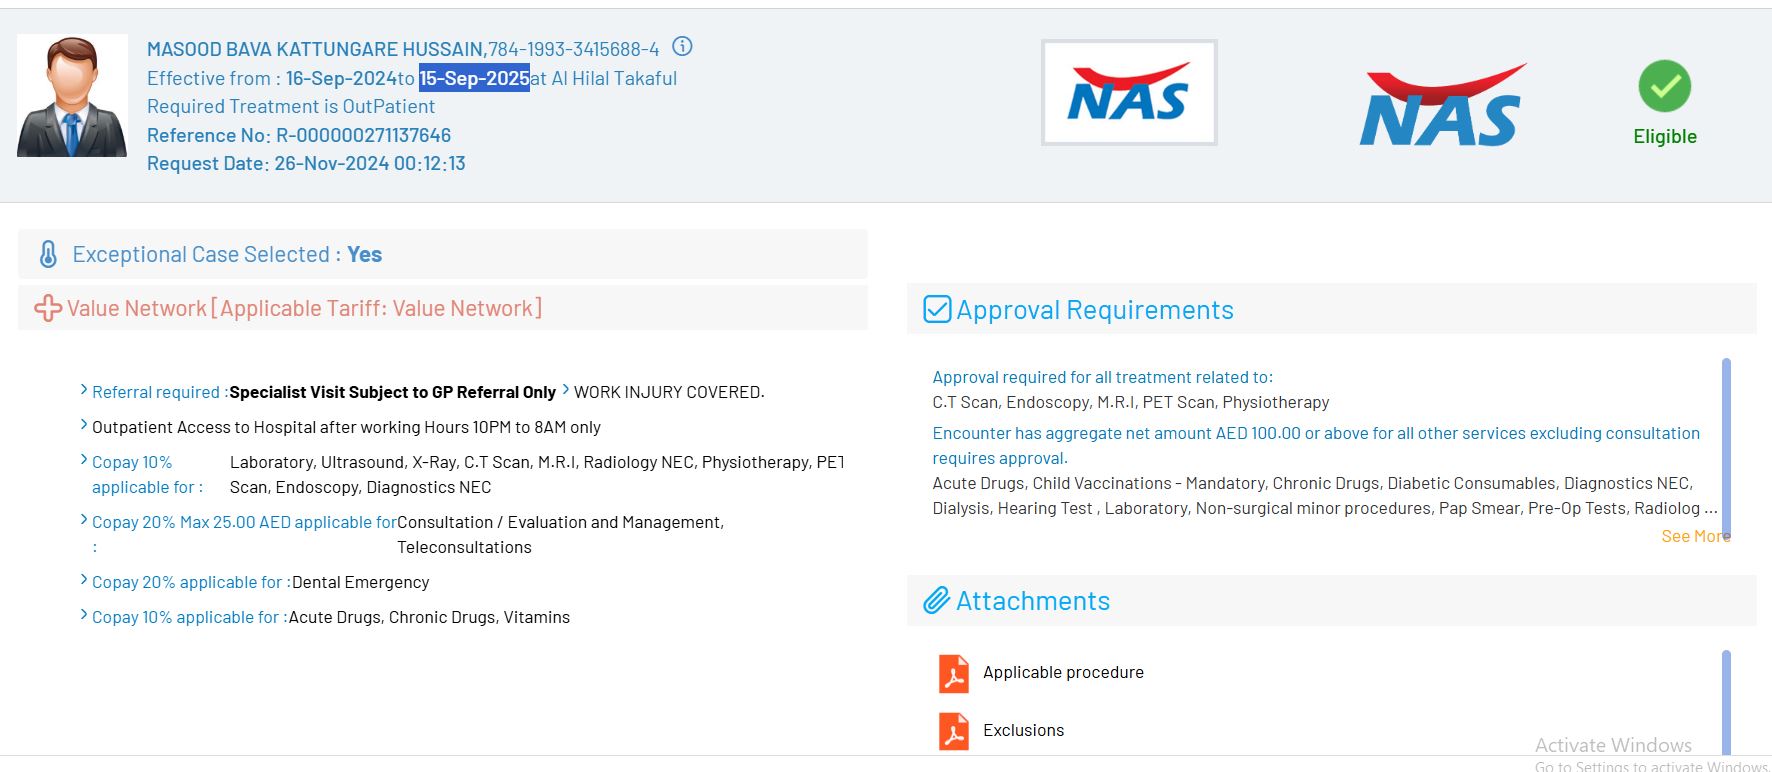The width and height of the screenshot is (1772, 772).
Task: Click the info icon beside the member ID
Action: (682, 47)
